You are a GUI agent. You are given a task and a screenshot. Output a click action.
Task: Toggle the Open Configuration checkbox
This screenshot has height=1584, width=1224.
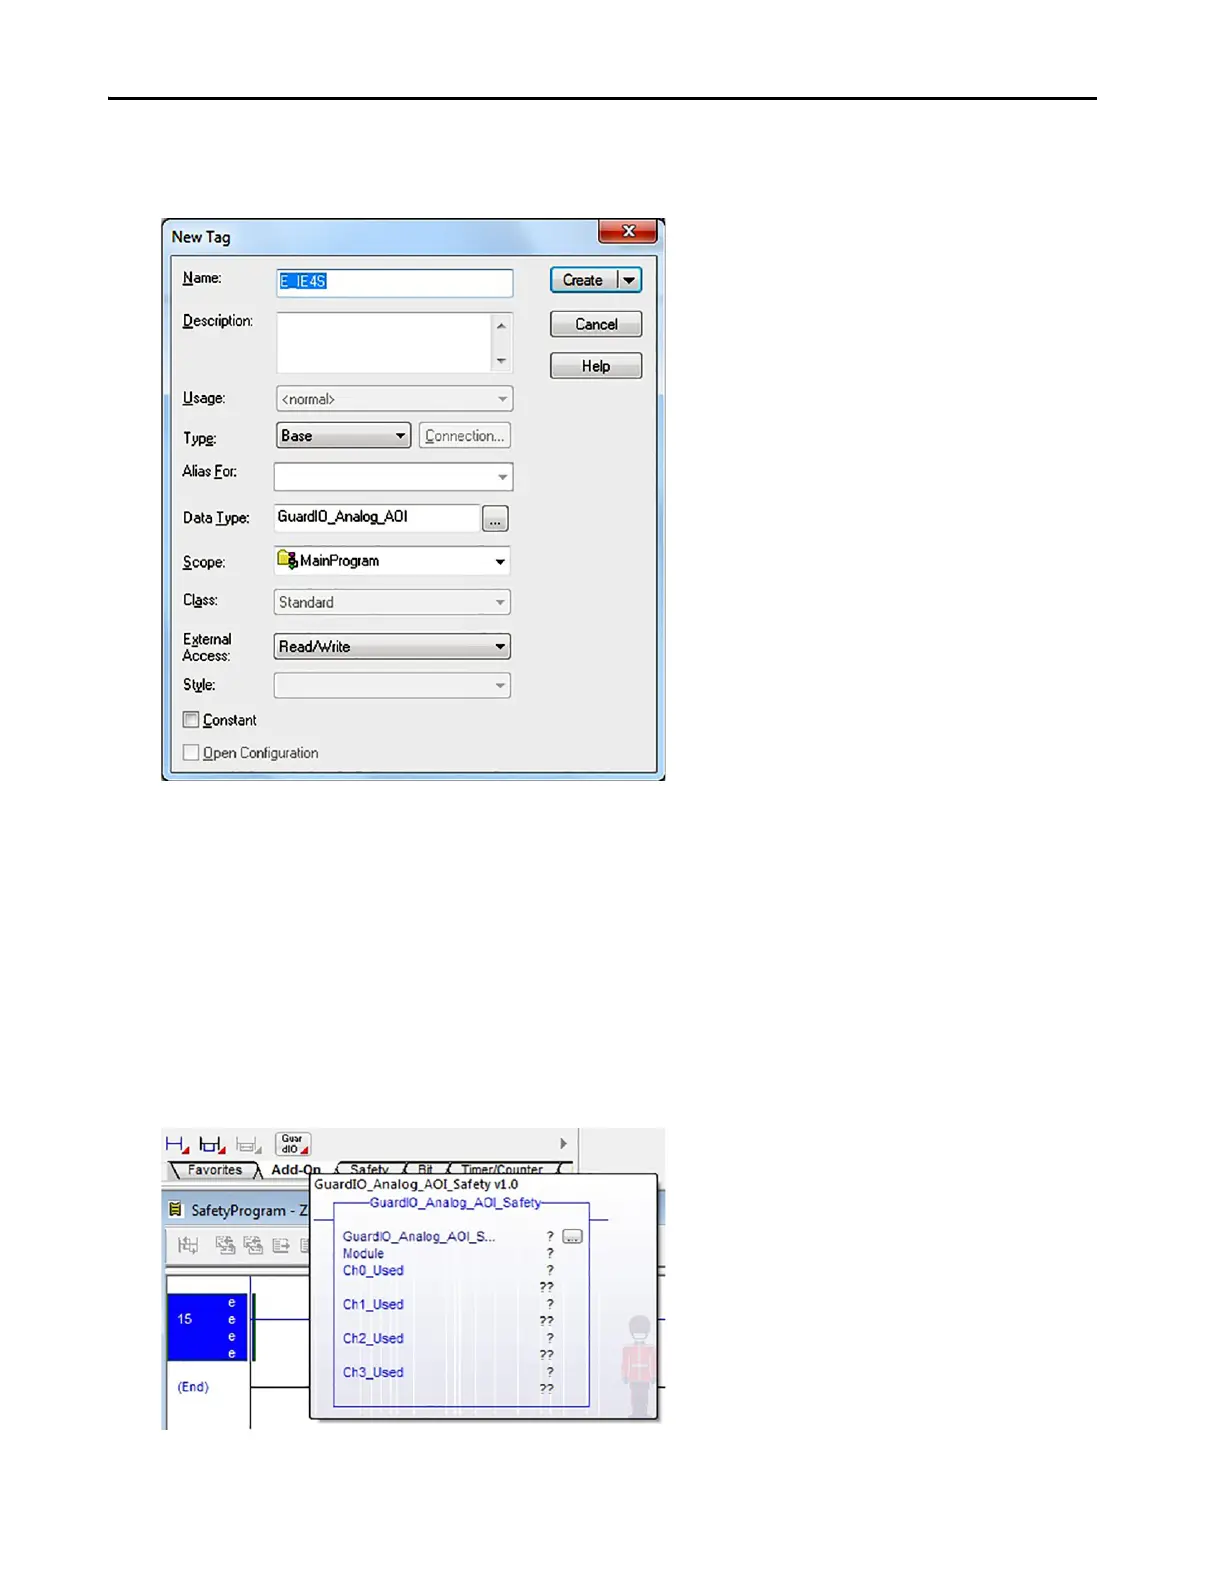pos(191,753)
